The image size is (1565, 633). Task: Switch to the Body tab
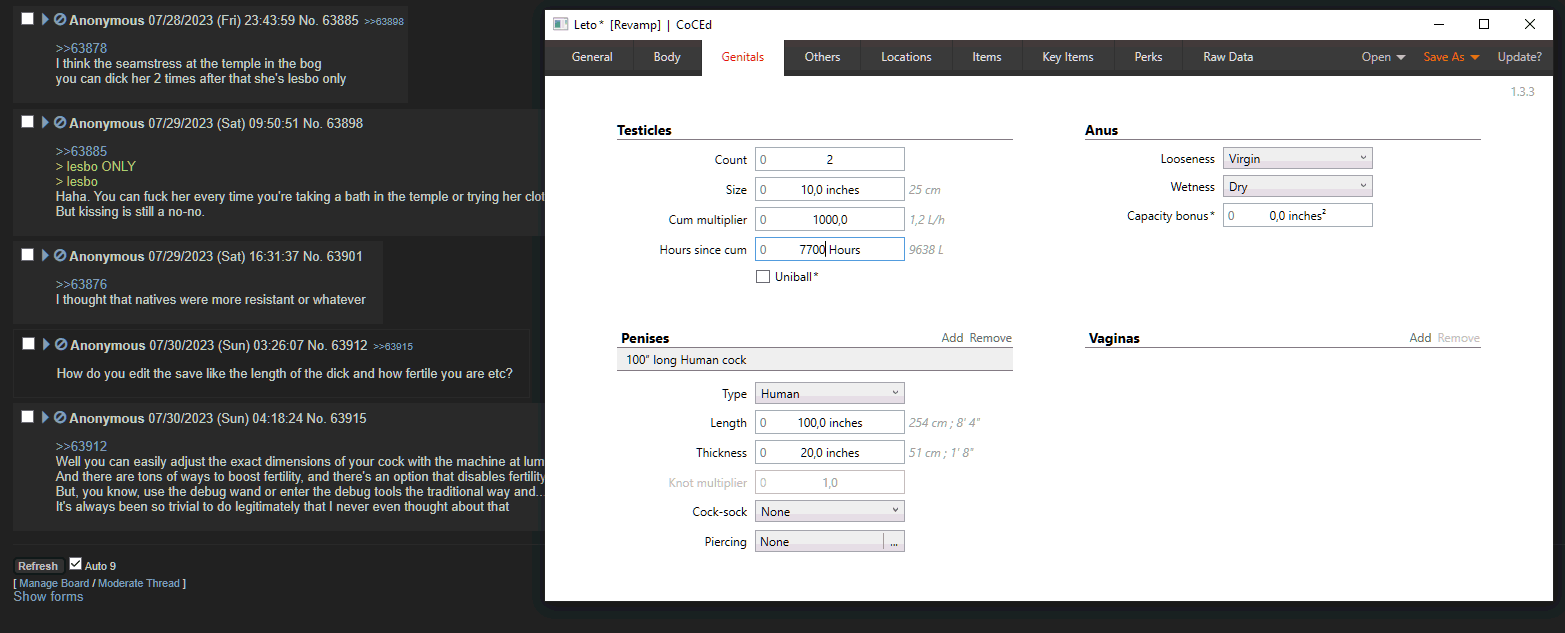pyautogui.click(x=667, y=57)
